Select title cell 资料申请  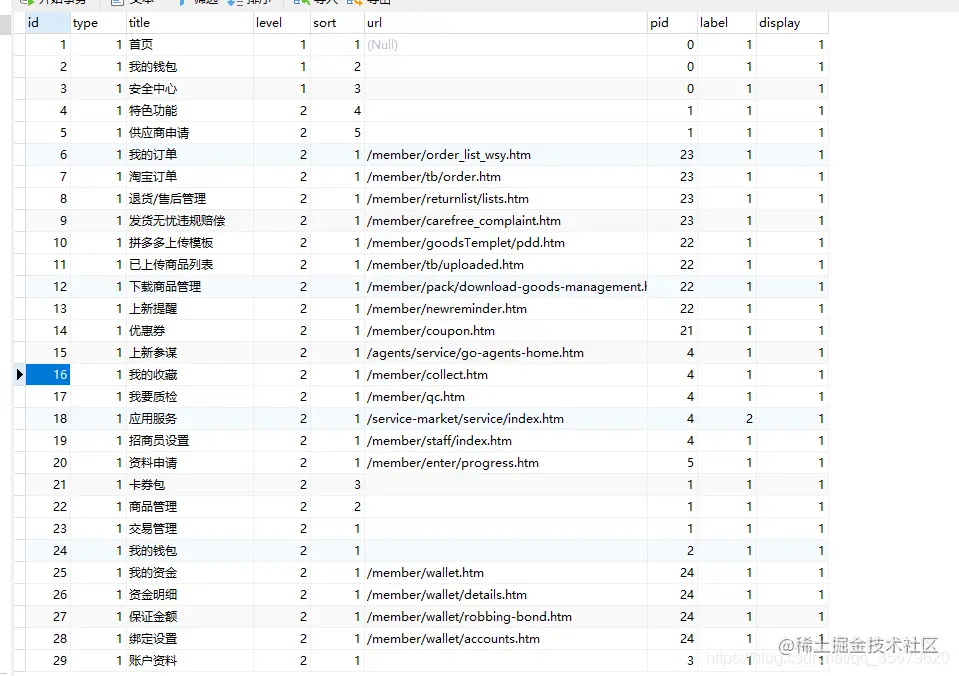(190, 463)
